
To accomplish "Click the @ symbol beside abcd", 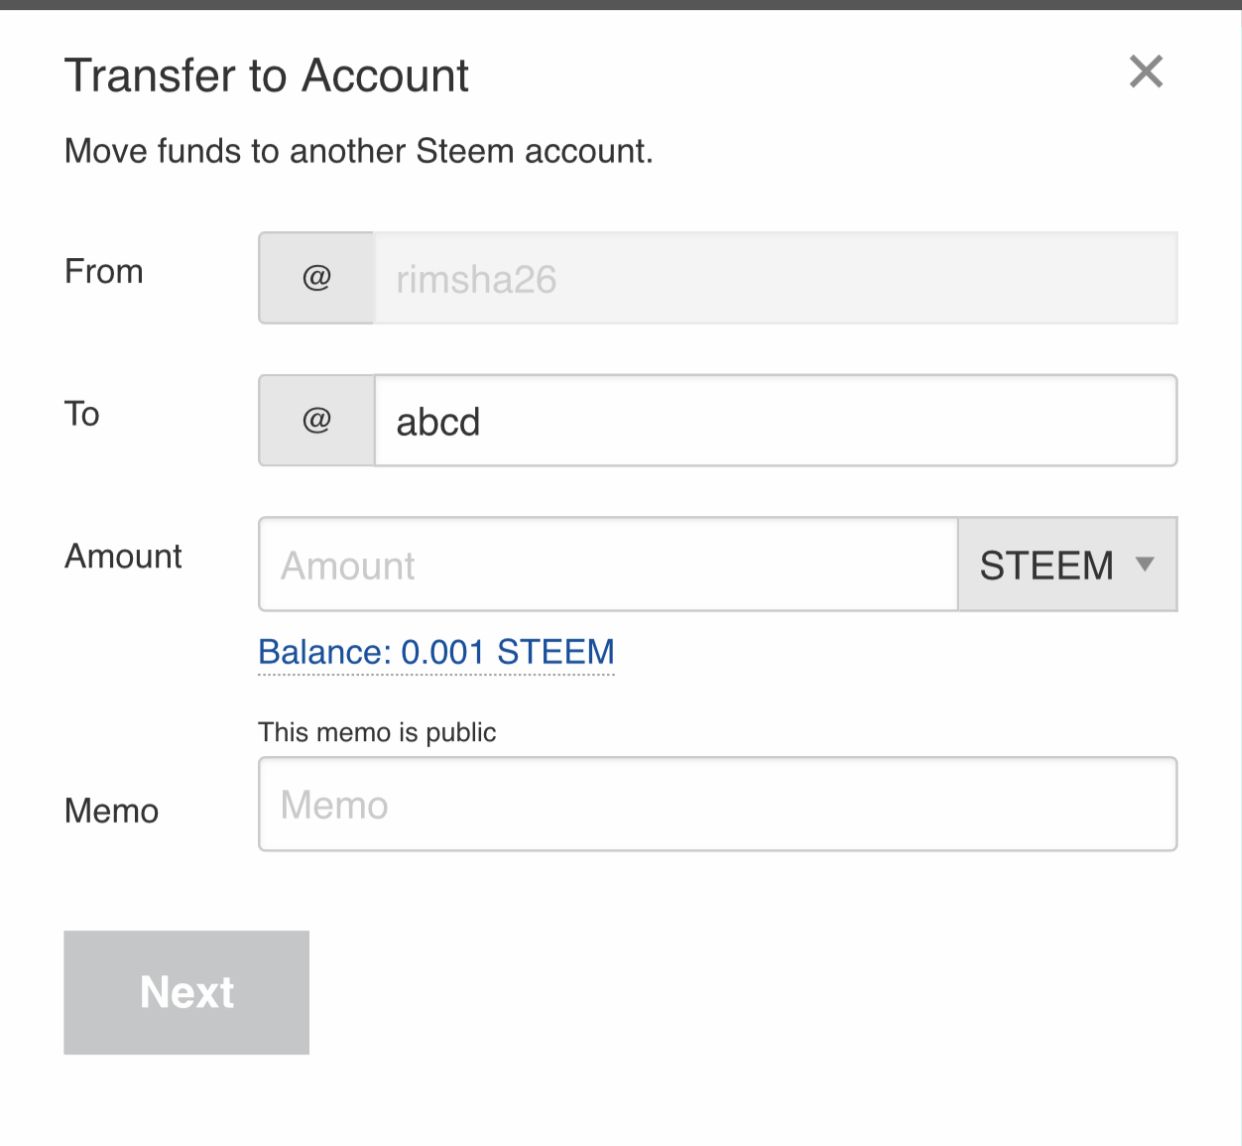I will click(316, 420).
